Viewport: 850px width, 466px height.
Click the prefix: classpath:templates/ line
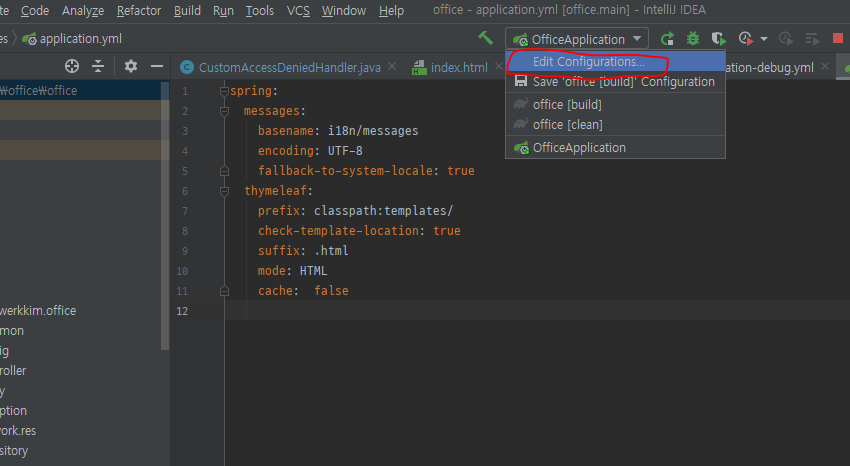(355, 211)
